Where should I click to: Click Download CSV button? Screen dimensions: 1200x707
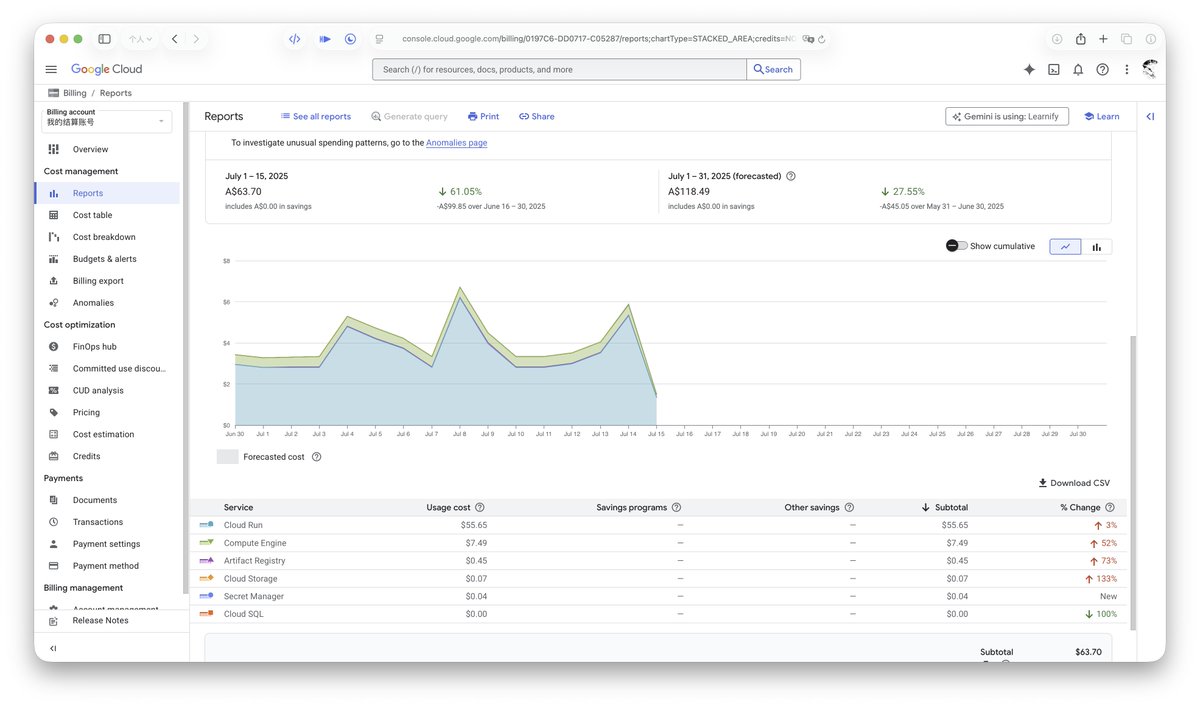coord(1074,483)
